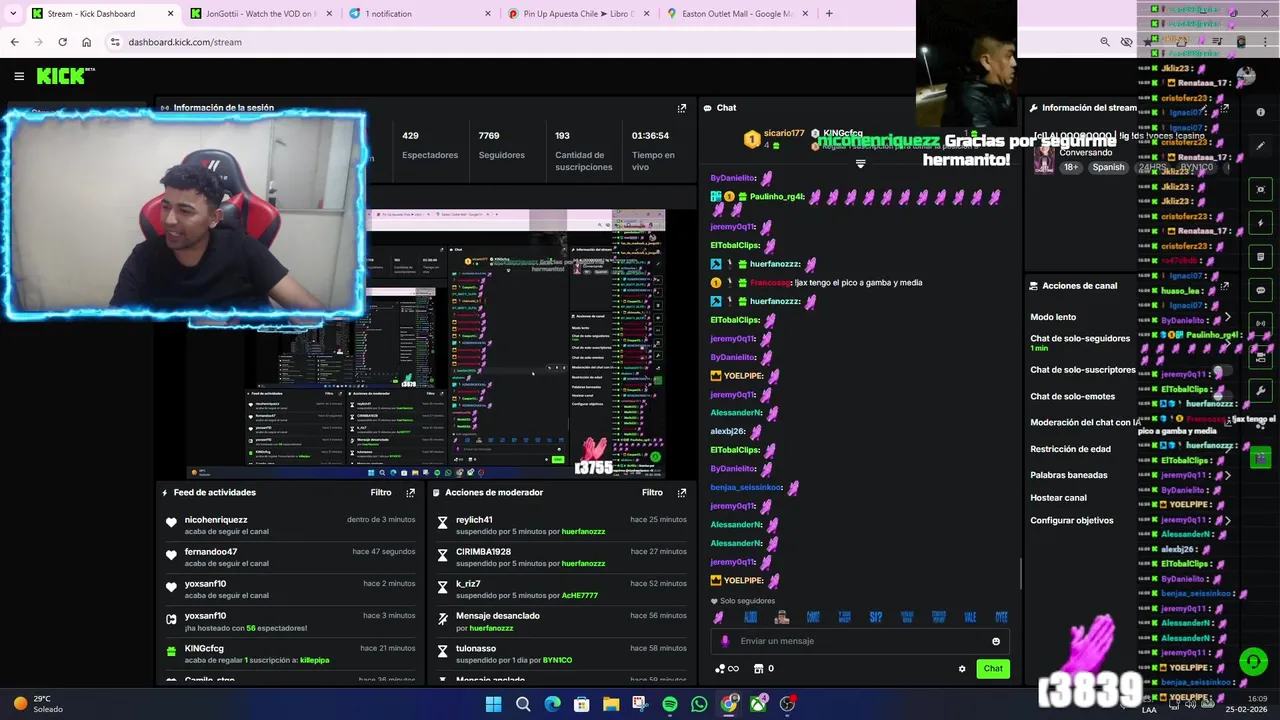Pop out the Información de la sesión panel
Image resolution: width=1280 pixels, height=720 pixels.
[682, 108]
